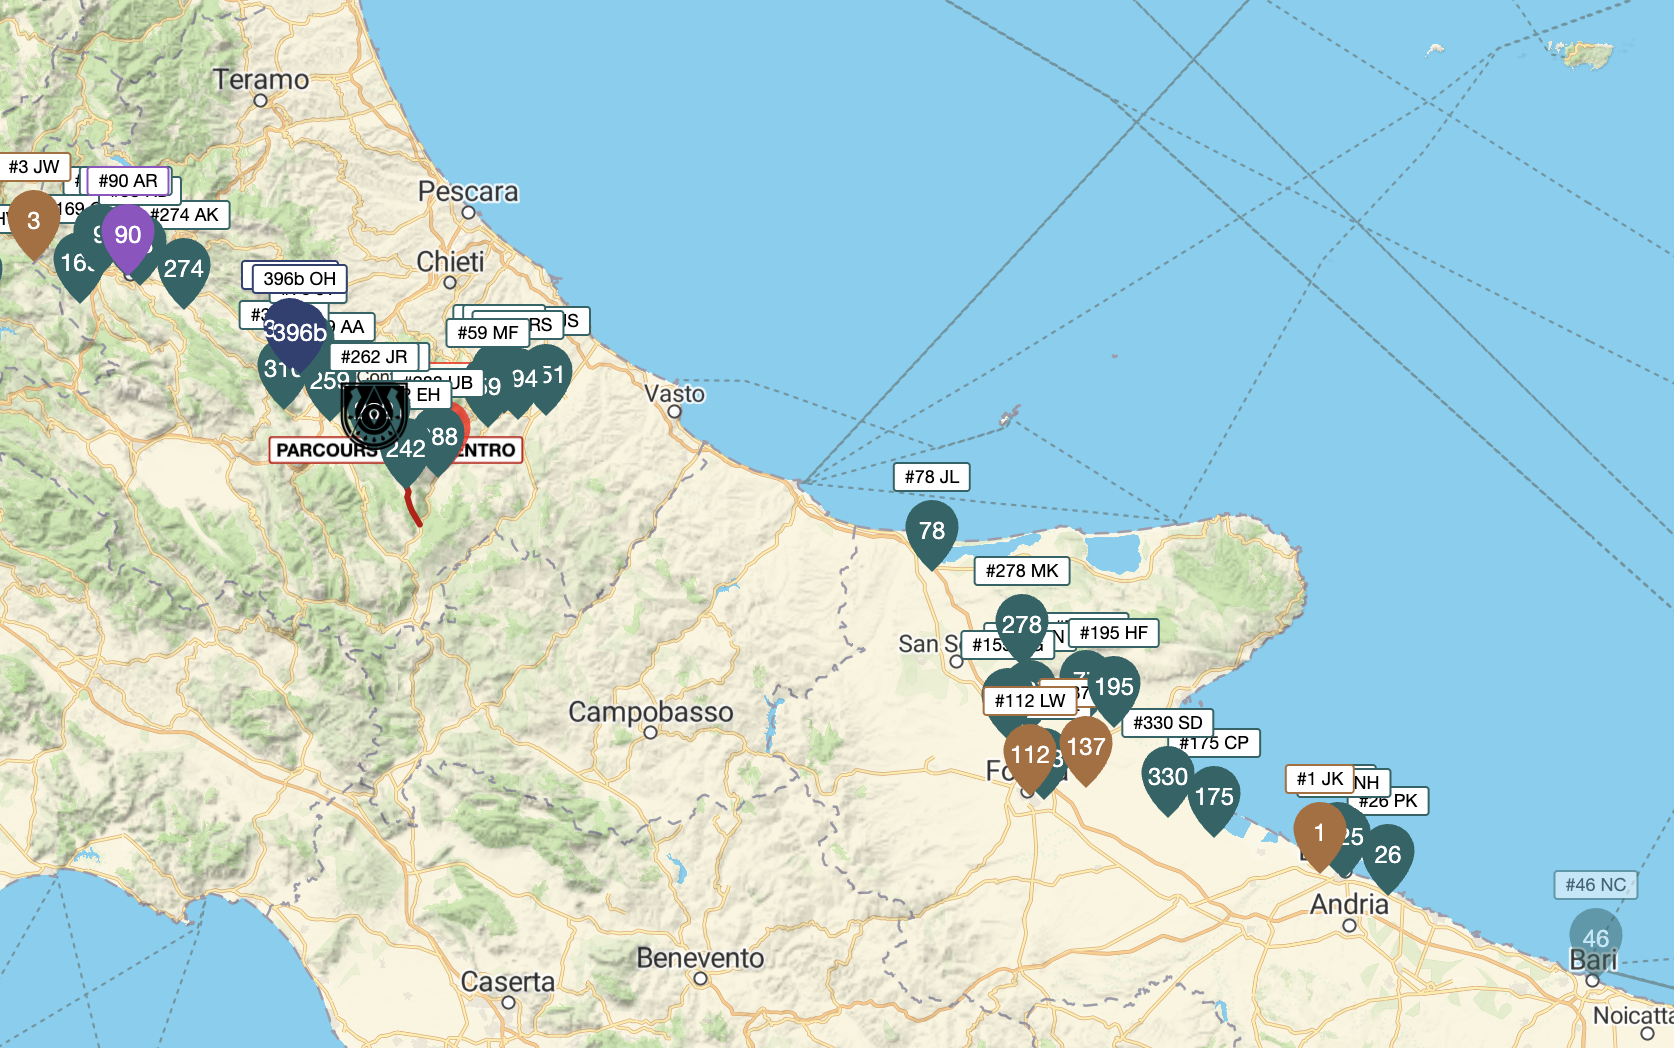Select the purple marker numbered 90
This screenshot has width=1674, height=1048.
127,235
